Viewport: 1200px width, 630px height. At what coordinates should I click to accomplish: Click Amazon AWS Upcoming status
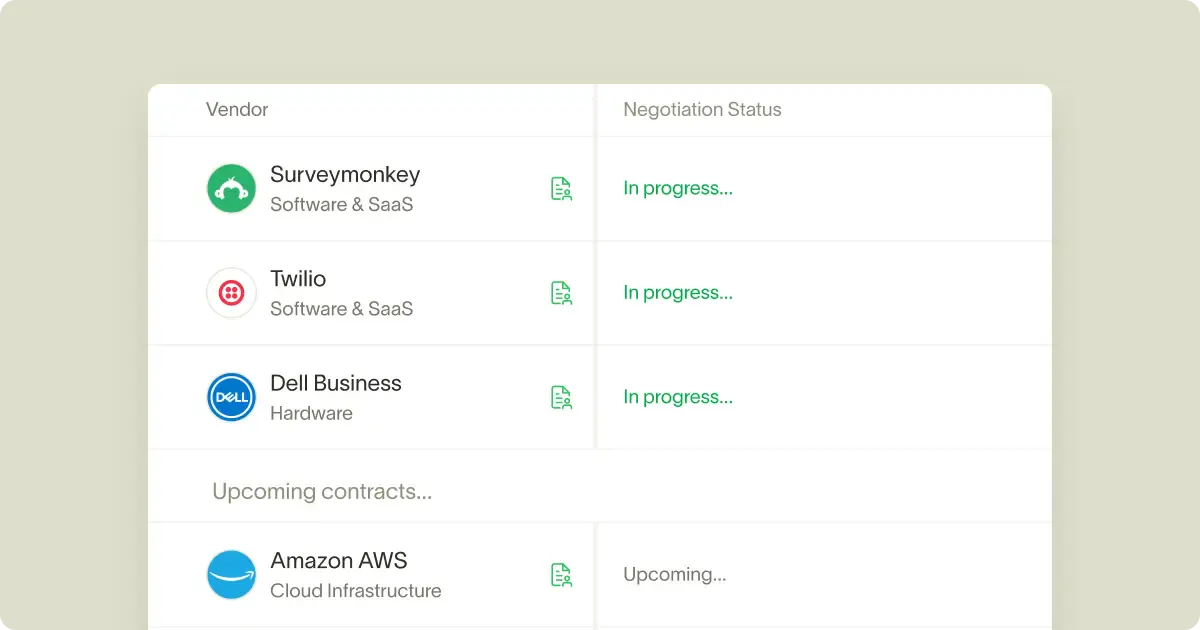(675, 575)
